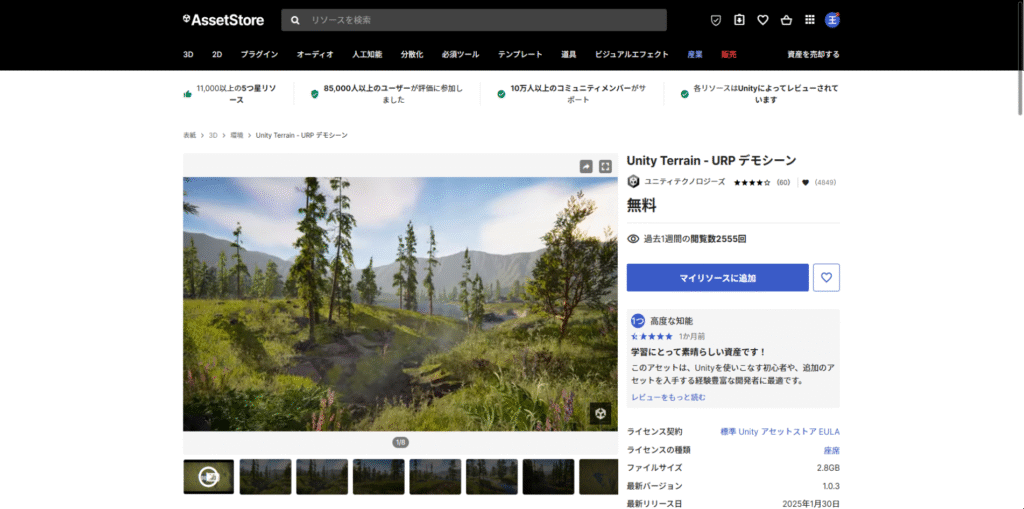Click the heart button beside マイリソースに追加
Image resolution: width=1024 pixels, height=509 pixels.
pyautogui.click(x=826, y=278)
